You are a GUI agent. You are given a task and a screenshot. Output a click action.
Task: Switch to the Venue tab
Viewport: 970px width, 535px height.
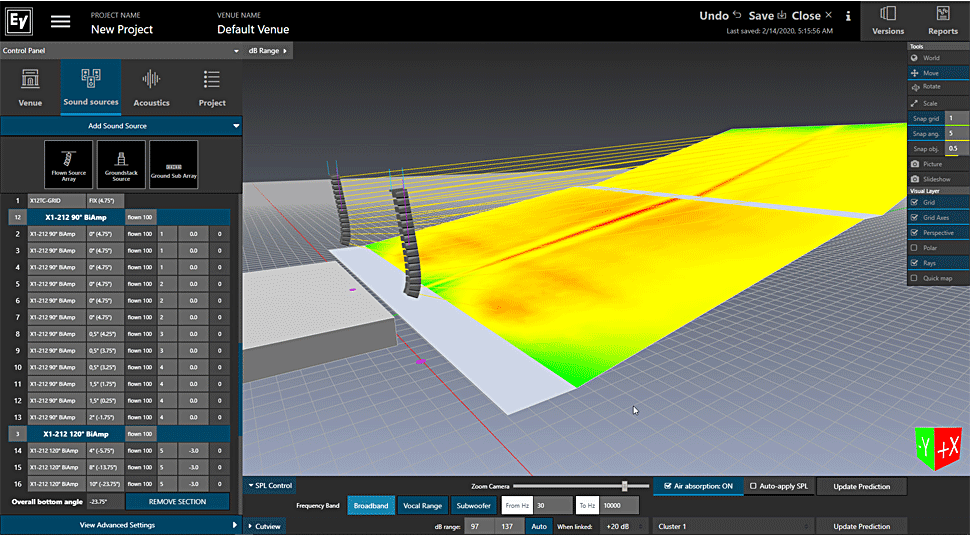pos(30,87)
